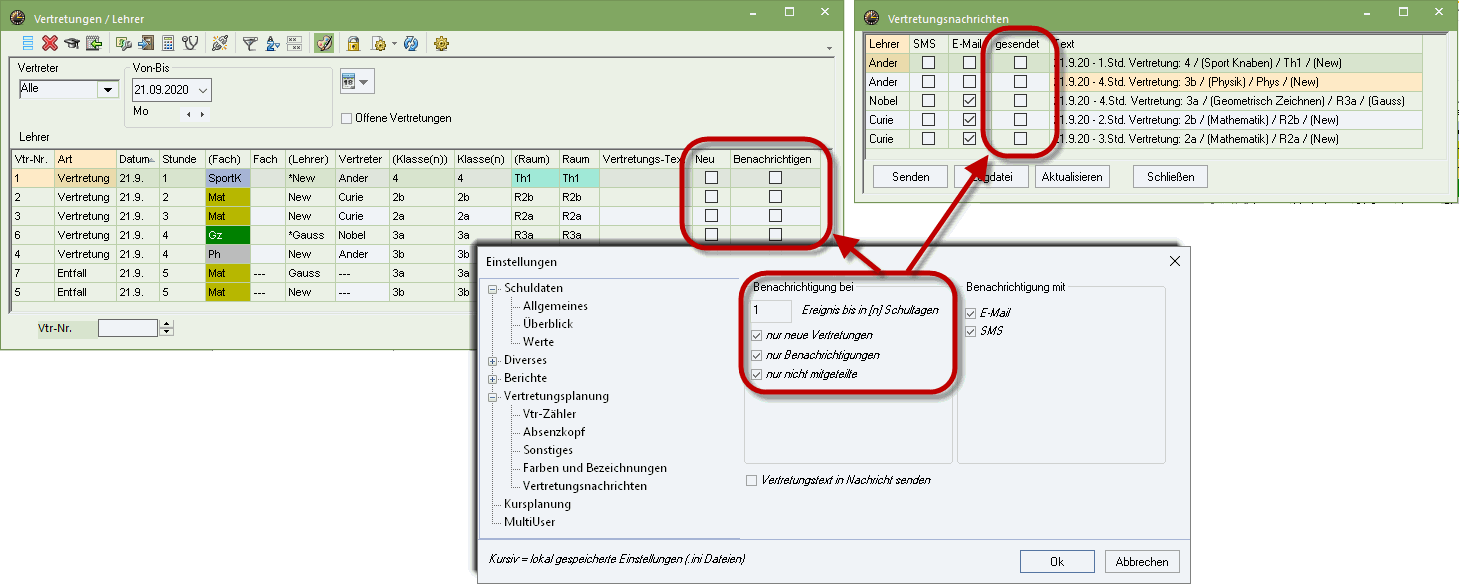Image resolution: width=1459 pixels, height=584 pixels.
Task: Click the yellow gear icon in toolbar
Action: (441, 43)
